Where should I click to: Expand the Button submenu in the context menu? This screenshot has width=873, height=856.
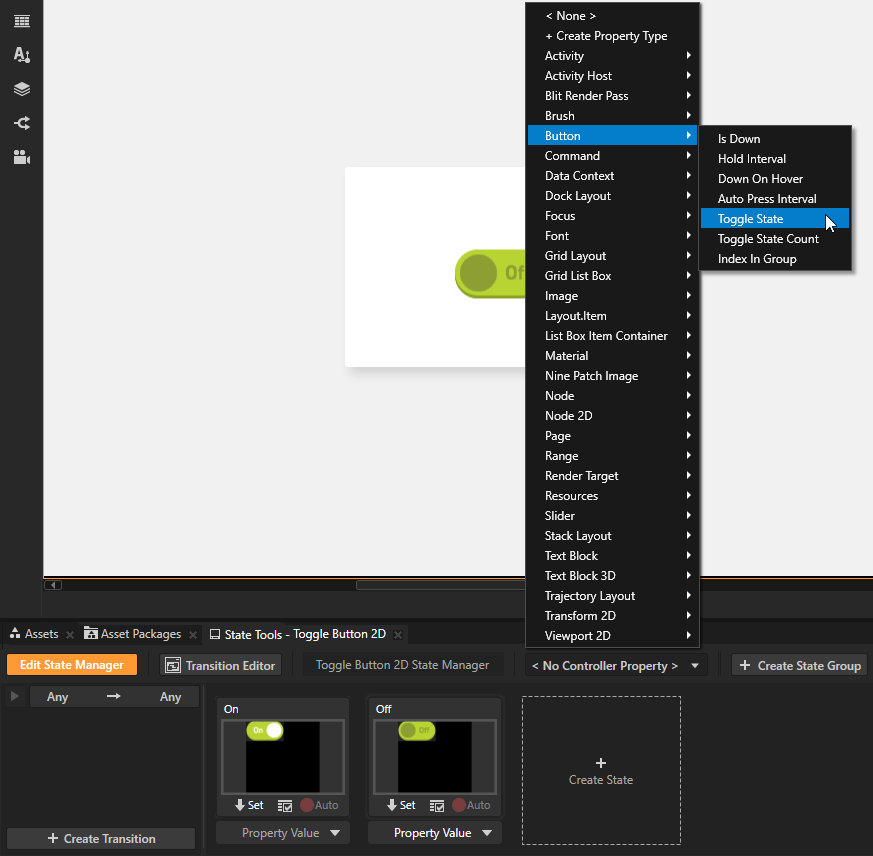[563, 135]
